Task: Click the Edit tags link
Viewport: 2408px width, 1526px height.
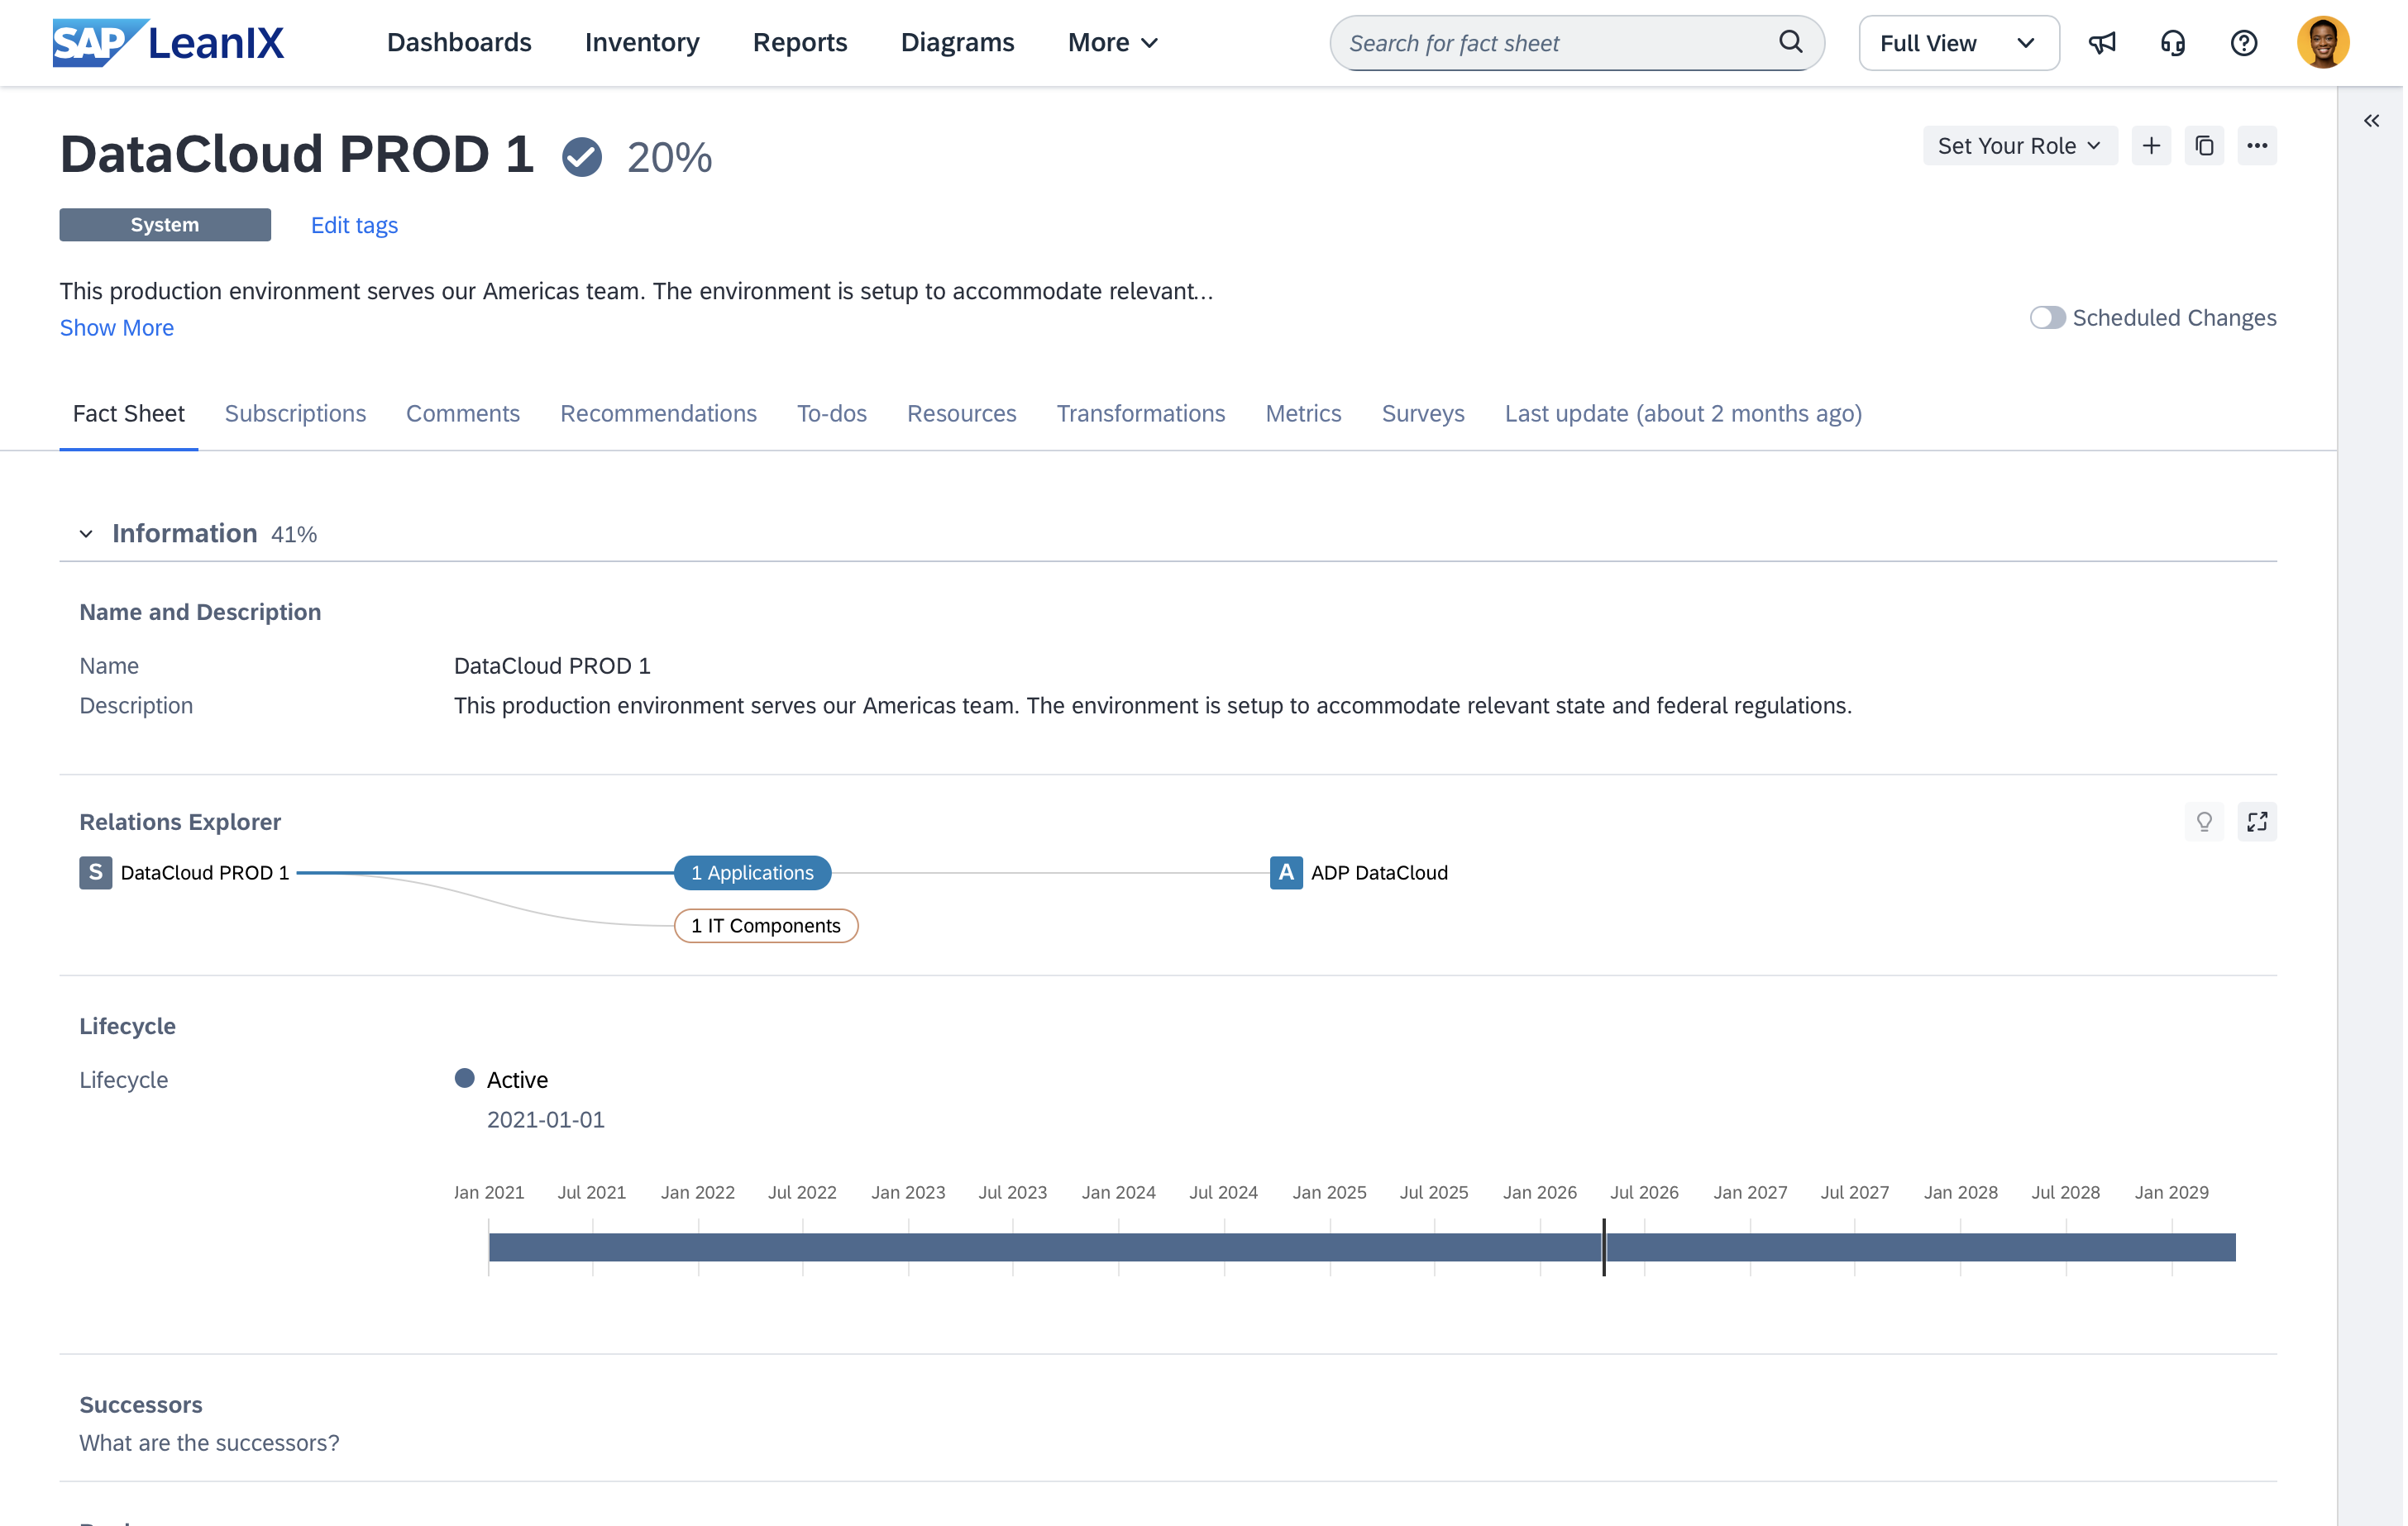Action: [x=354, y=225]
